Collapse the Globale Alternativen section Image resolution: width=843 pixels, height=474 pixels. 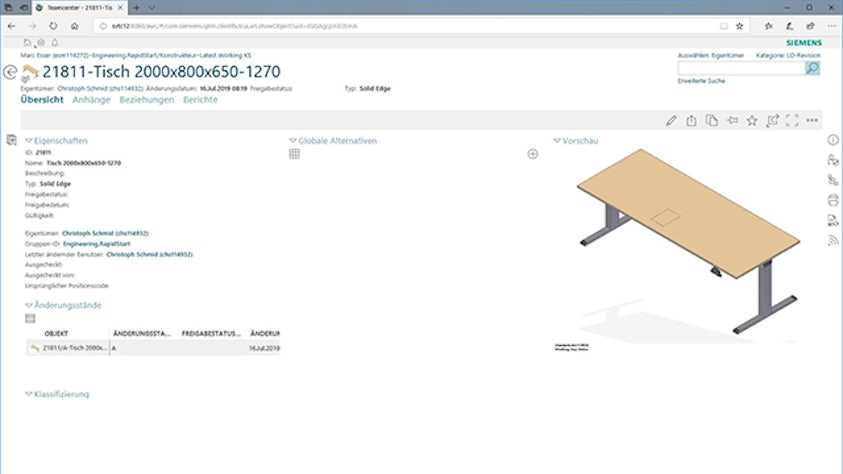293,141
